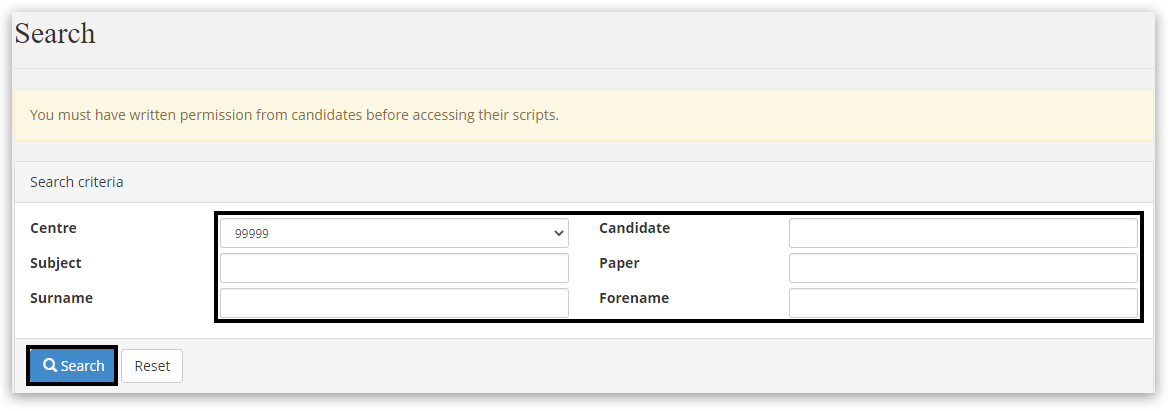Click into the Subject text field

click(394, 268)
